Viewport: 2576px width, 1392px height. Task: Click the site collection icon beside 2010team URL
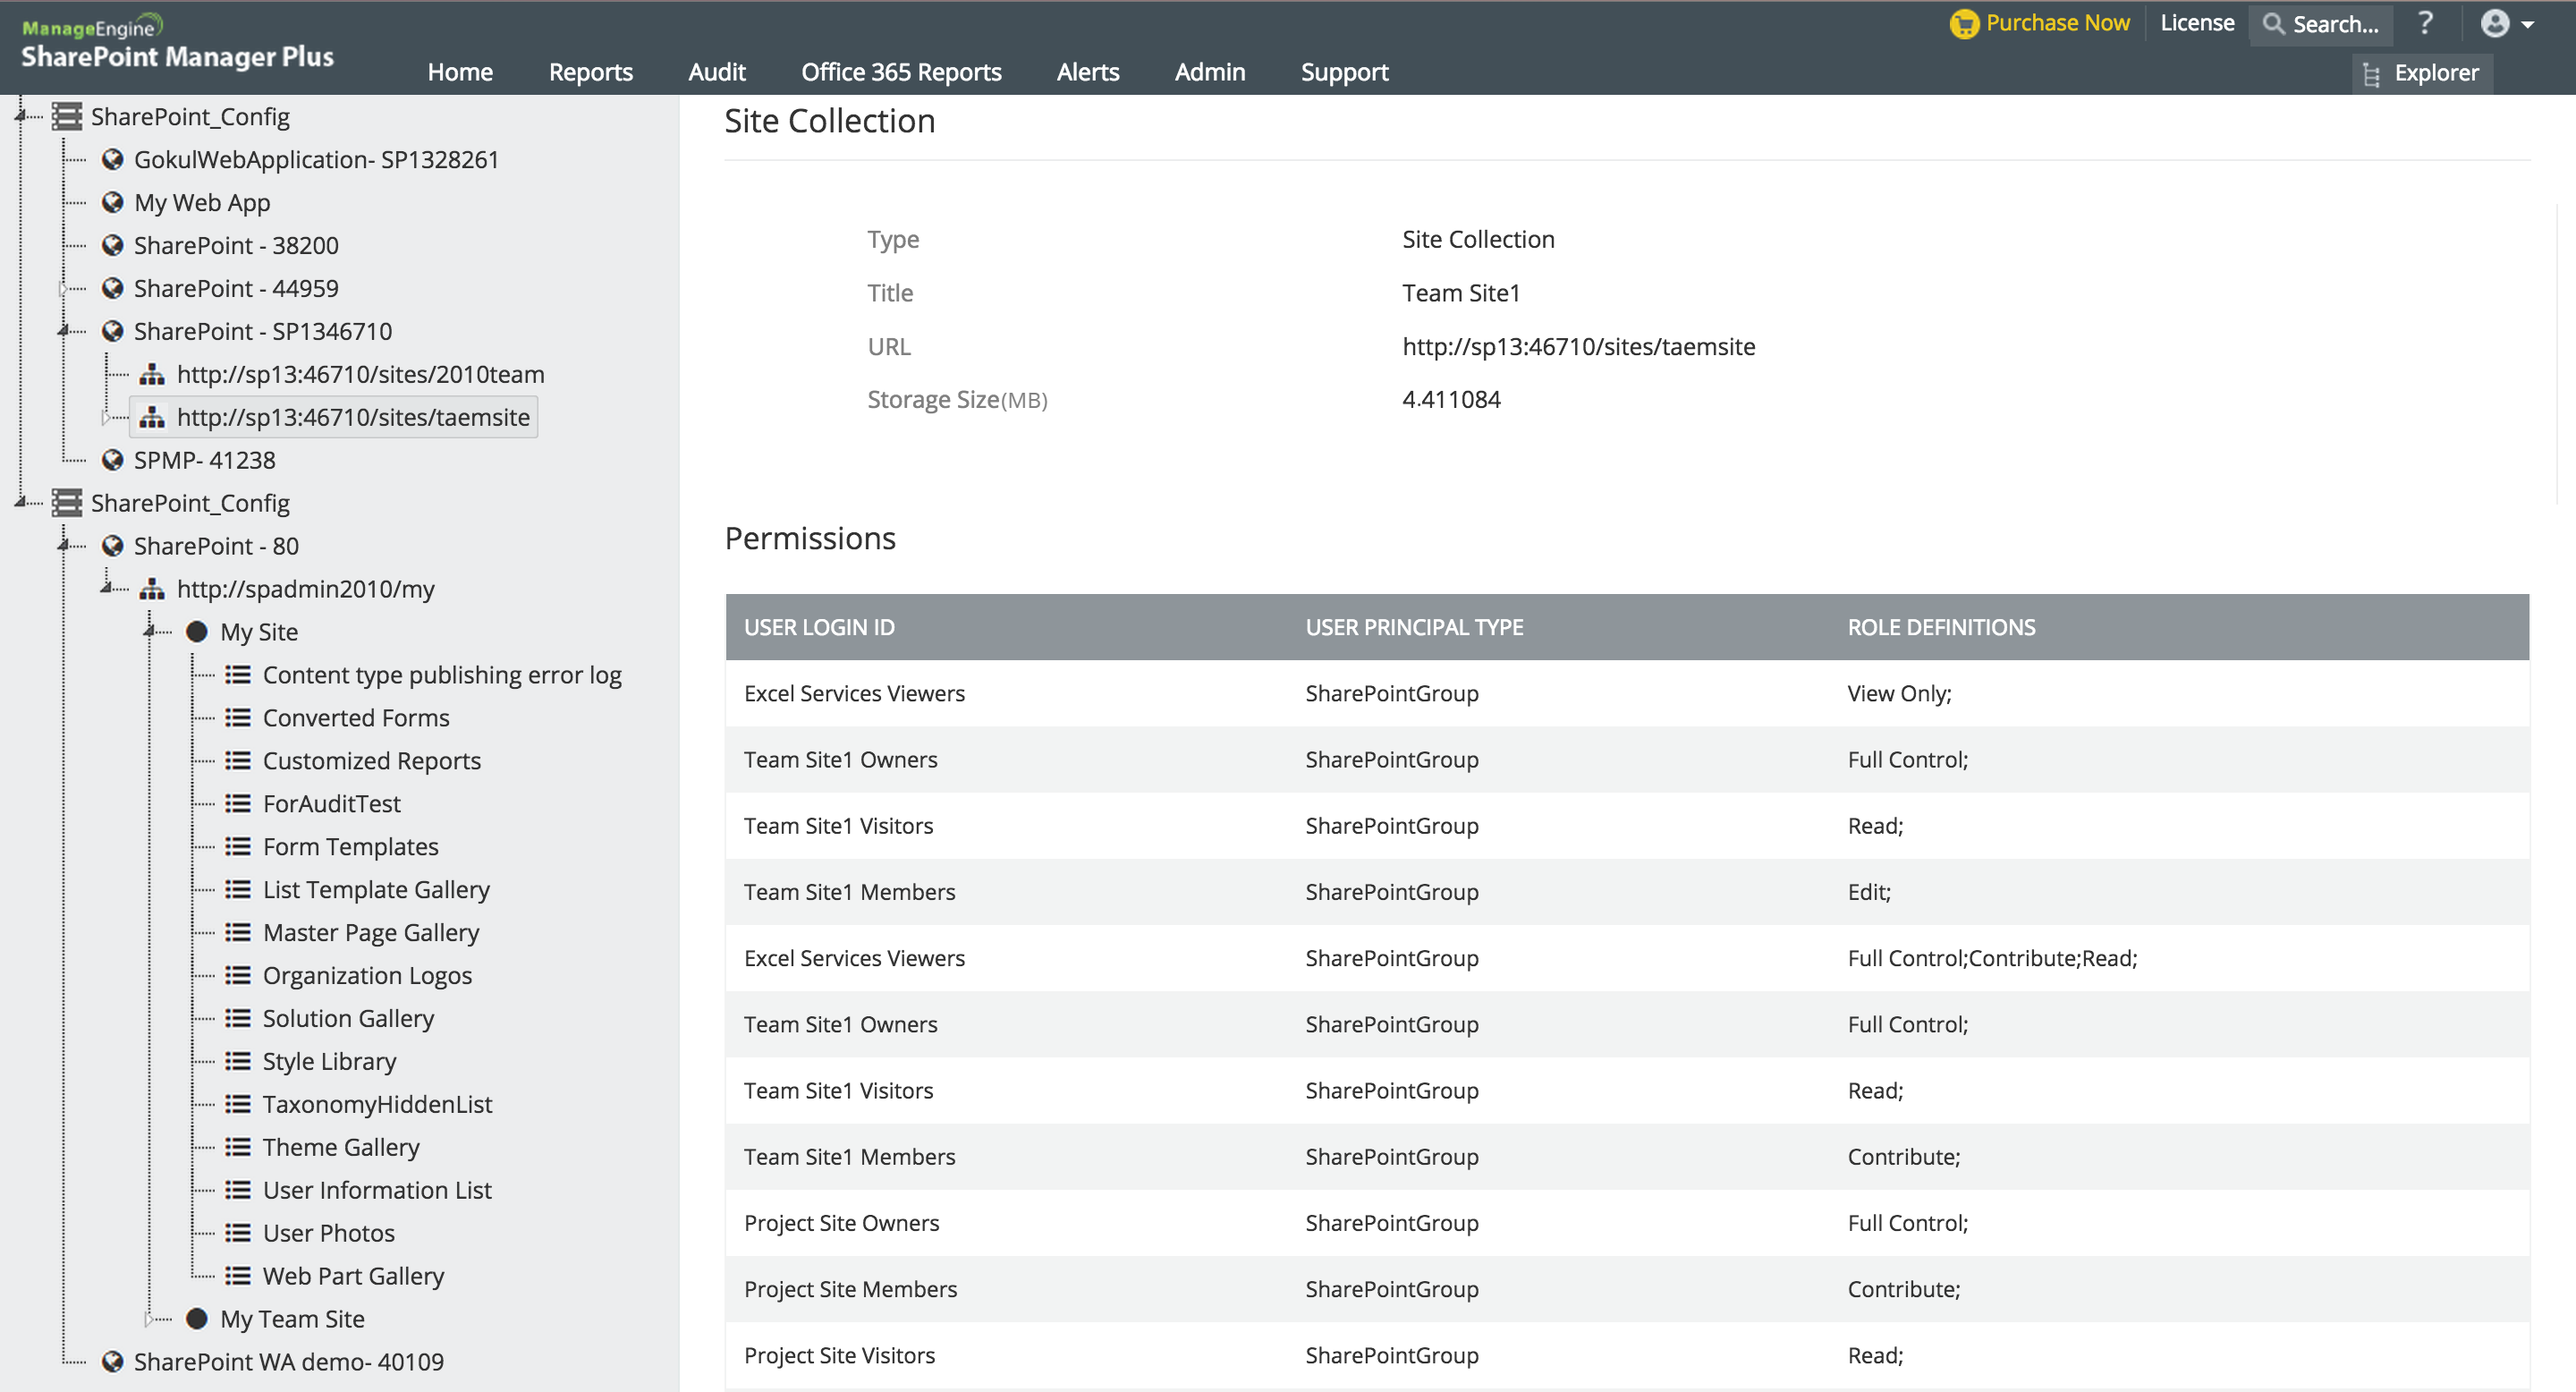(x=152, y=375)
